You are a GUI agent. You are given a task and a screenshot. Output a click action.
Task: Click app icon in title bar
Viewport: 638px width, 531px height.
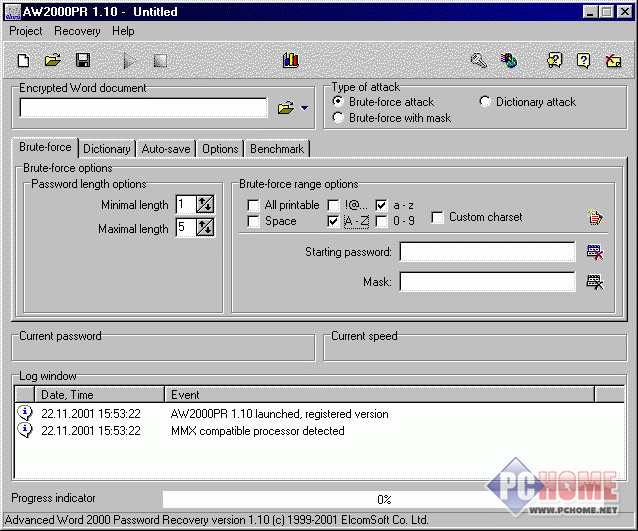(x=12, y=11)
